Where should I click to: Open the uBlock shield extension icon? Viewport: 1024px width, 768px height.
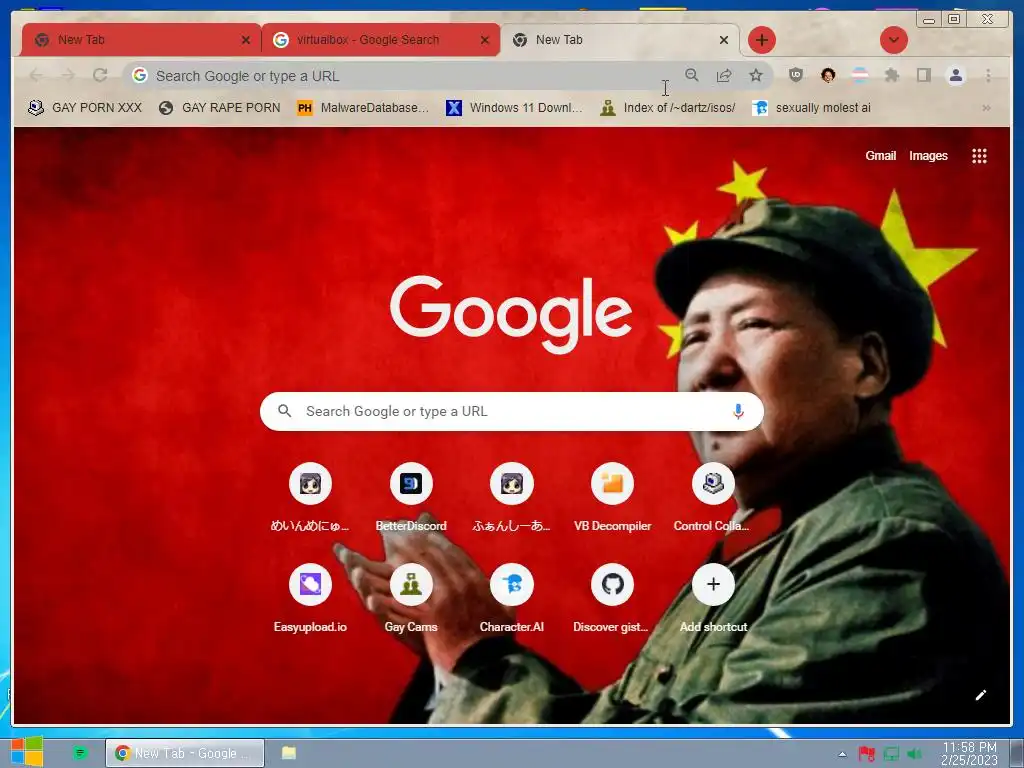coord(795,76)
